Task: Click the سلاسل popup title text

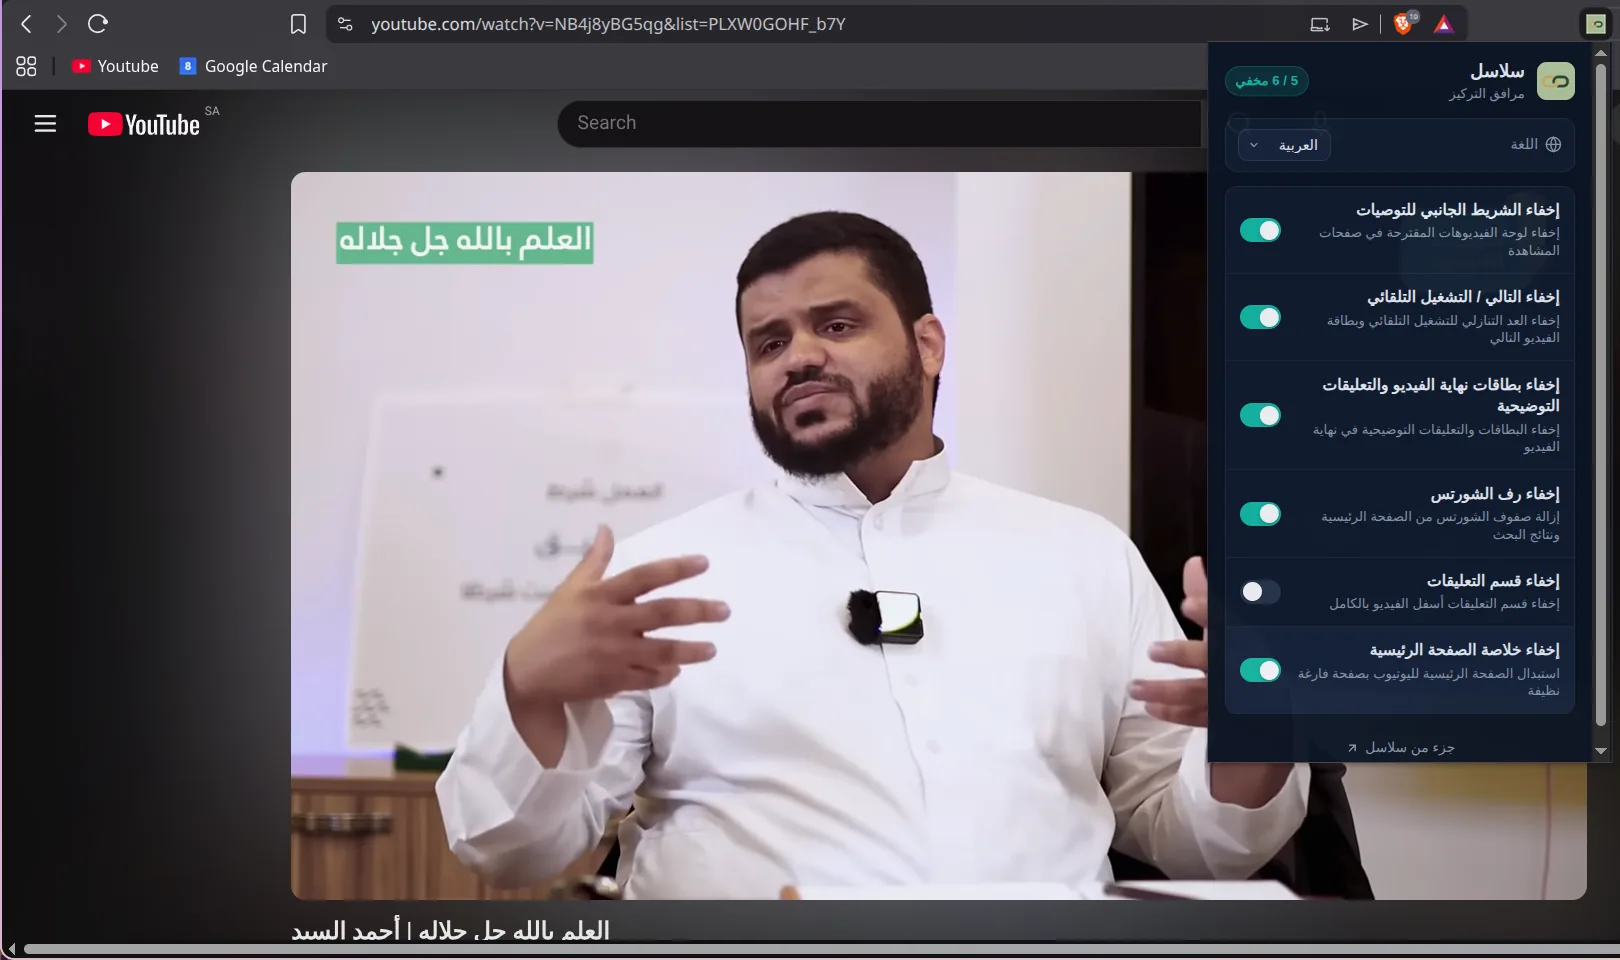Action: pos(1497,71)
